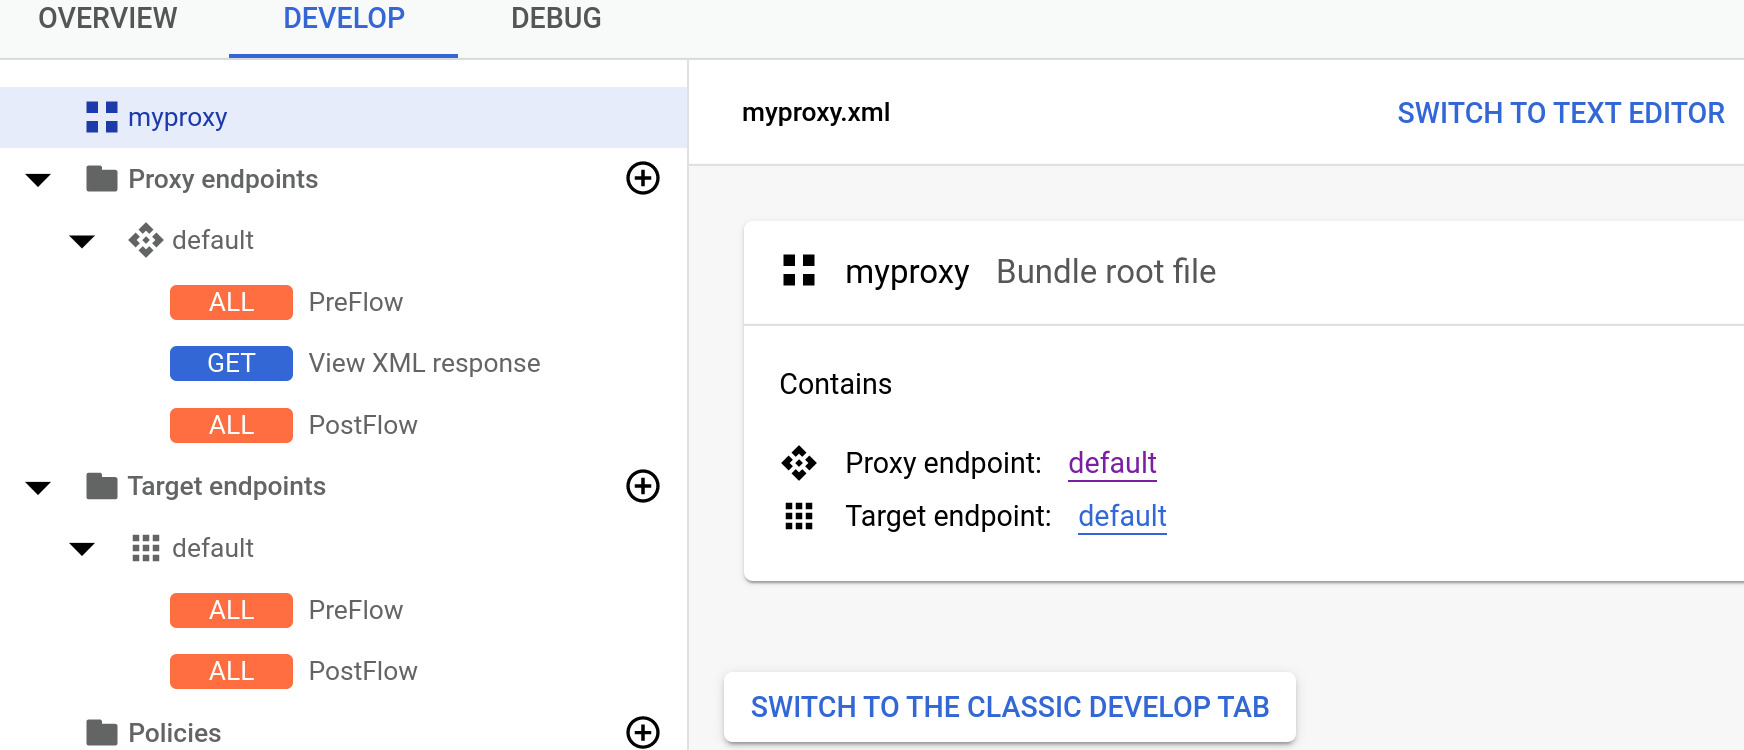Collapse the Target endpoints section
The width and height of the screenshot is (1744, 750).
38,488
